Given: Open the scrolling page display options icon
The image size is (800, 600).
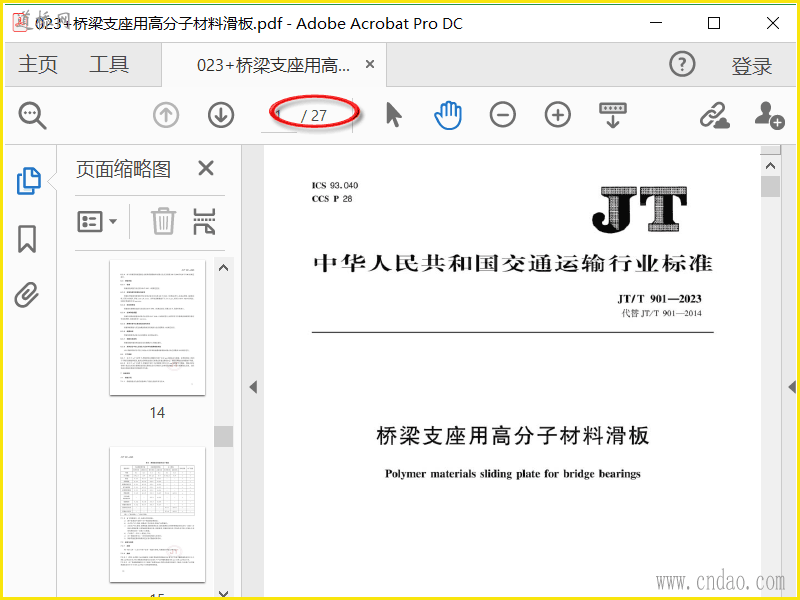Looking at the screenshot, I should tap(613, 115).
